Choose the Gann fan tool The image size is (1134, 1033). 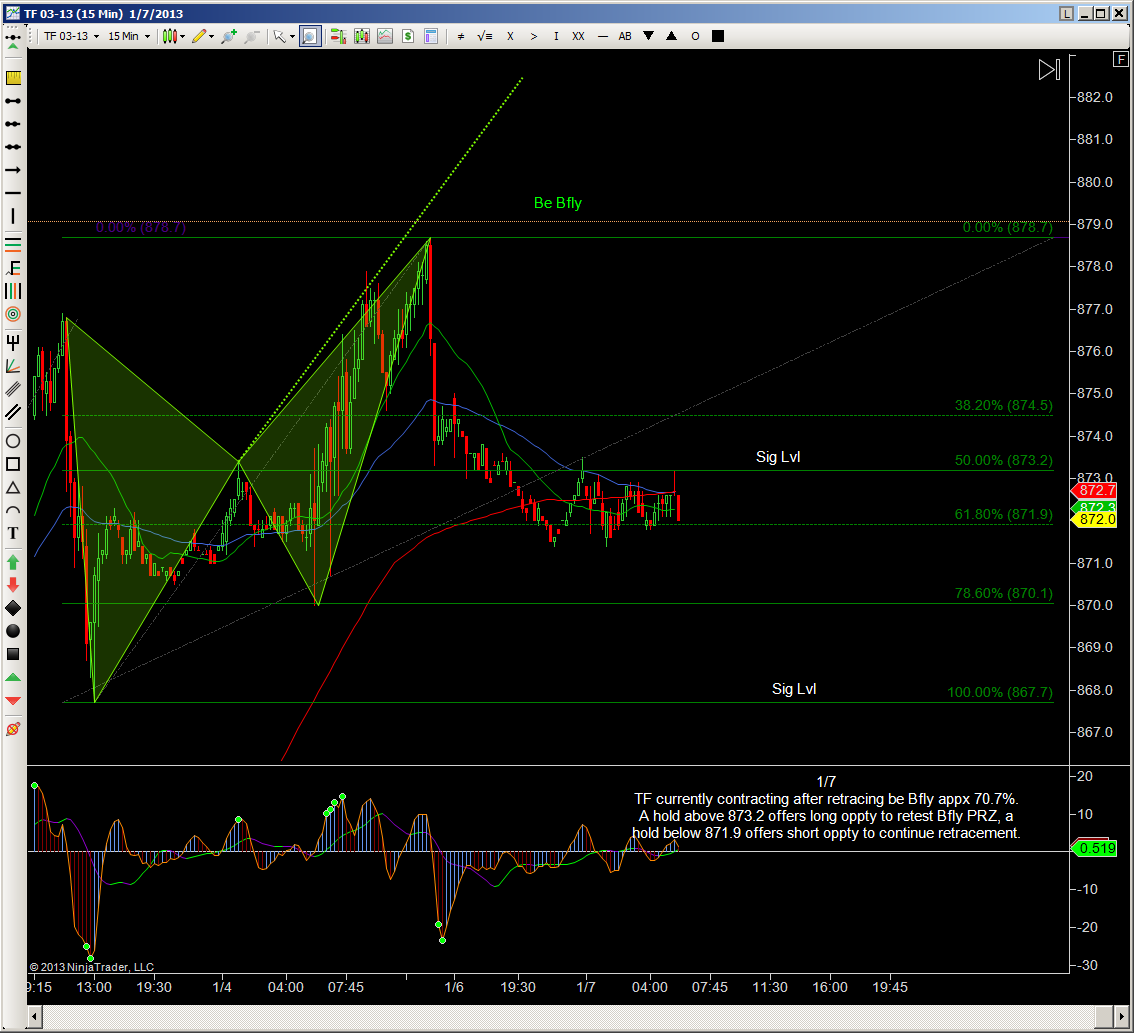(13, 366)
